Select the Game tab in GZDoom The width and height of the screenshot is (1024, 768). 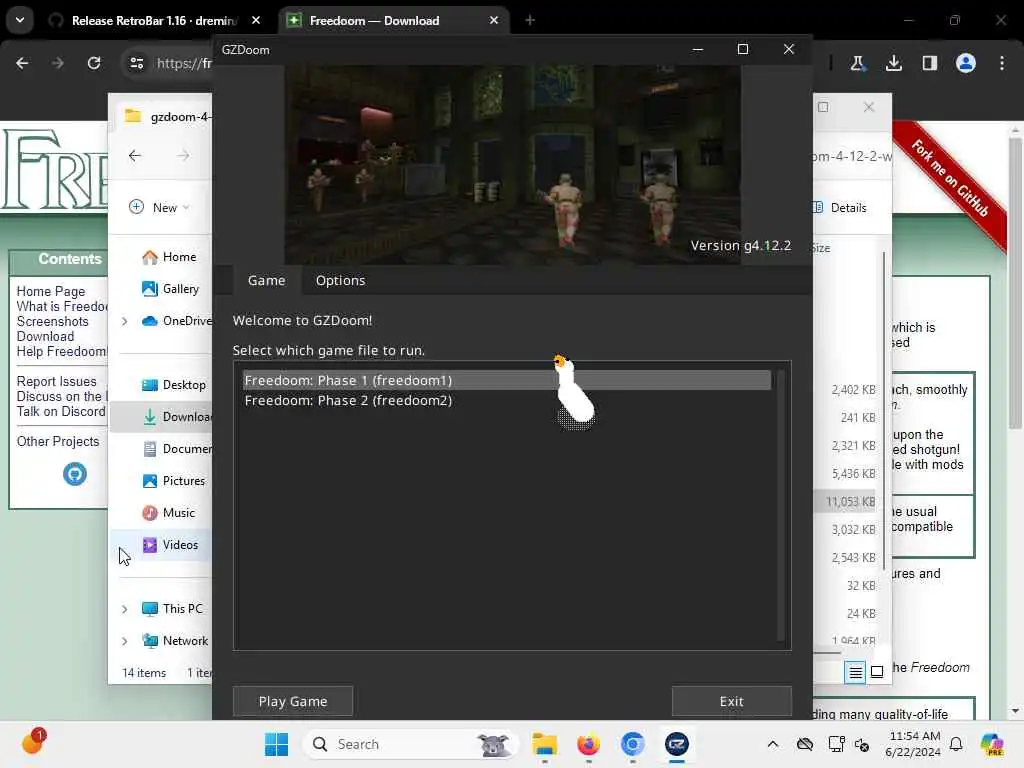tap(266, 280)
